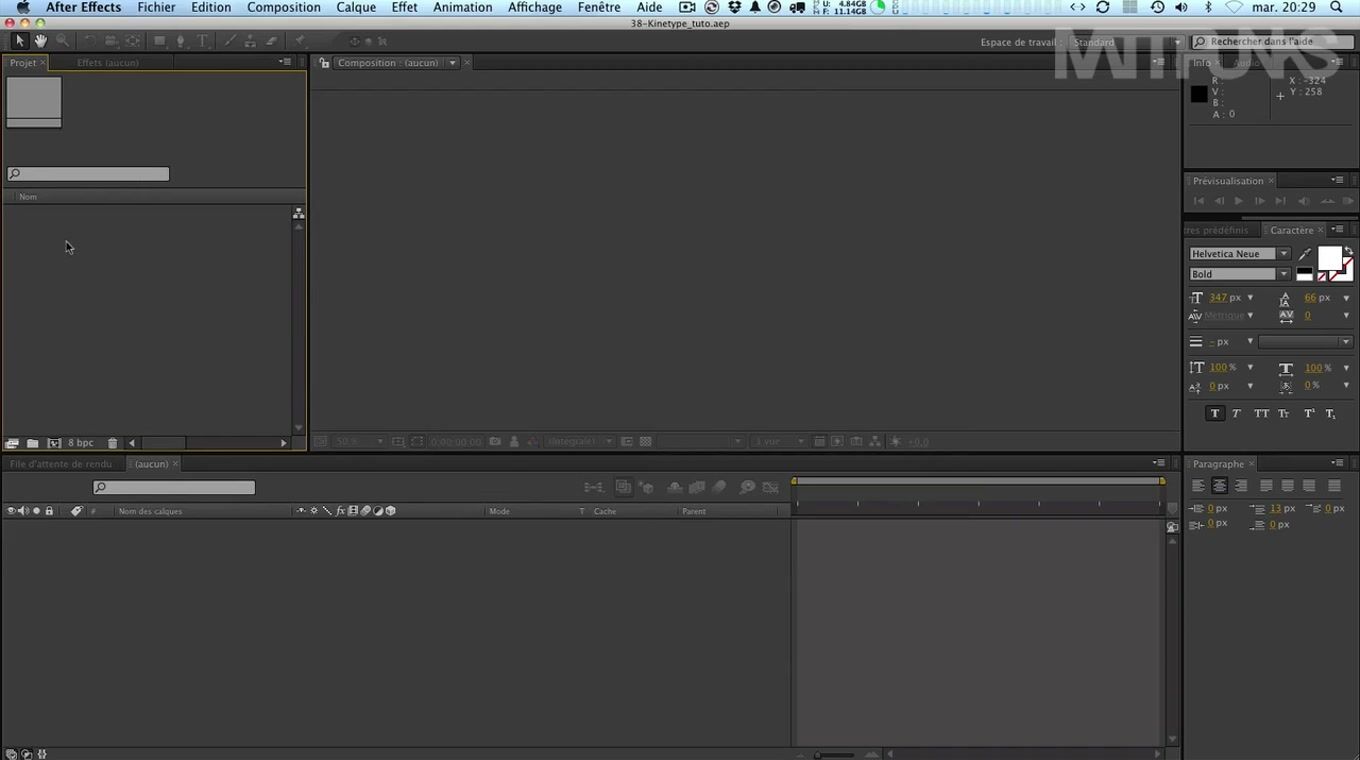Image resolution: width=1360 pixels, height=760 pixels.
Task: Select the Selection arrow tool
Action: tap(19, 41)
